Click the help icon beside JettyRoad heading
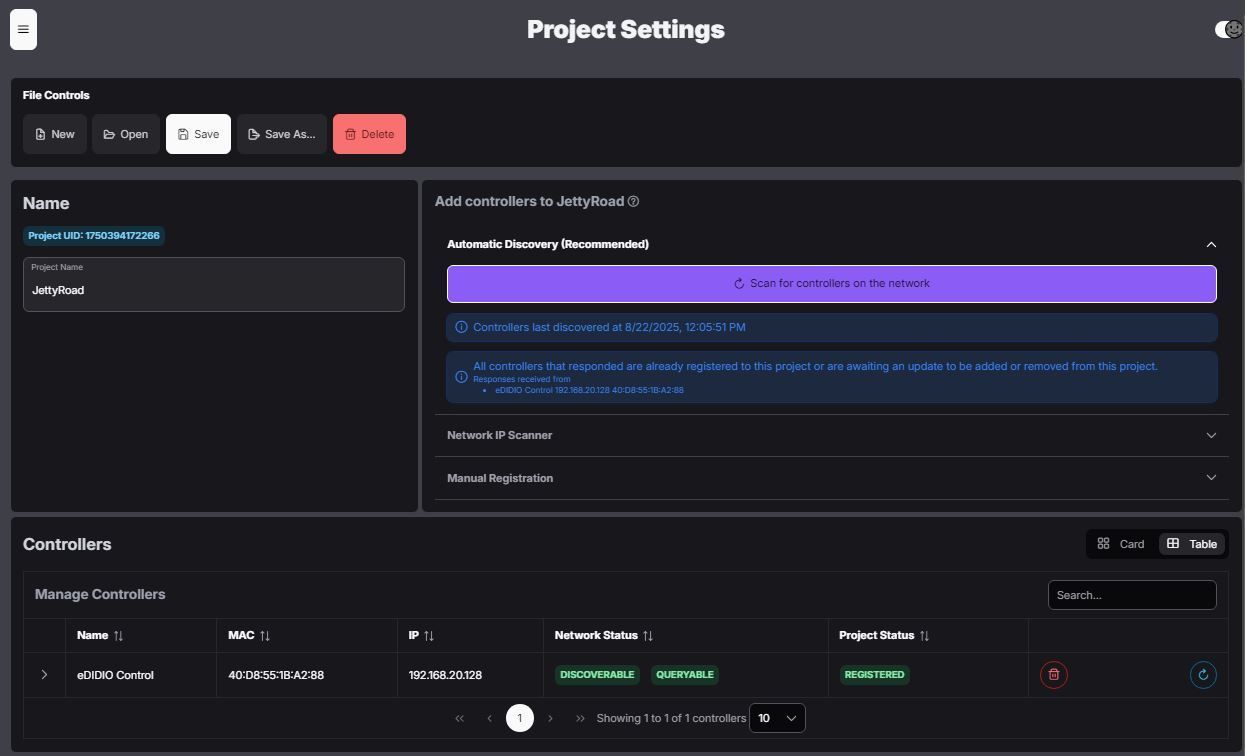Image resolution: width=1245 pixels, height=756 pixels. (x=634, y=202)
